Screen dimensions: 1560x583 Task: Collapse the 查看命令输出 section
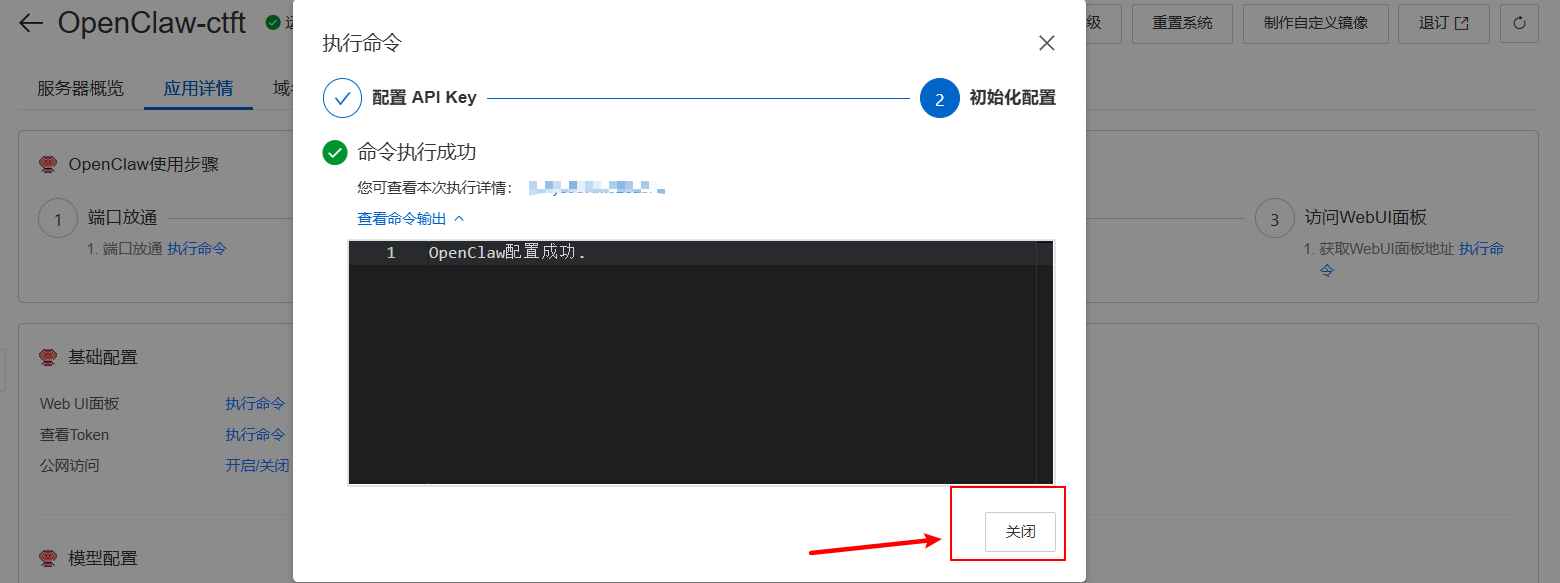411,218
